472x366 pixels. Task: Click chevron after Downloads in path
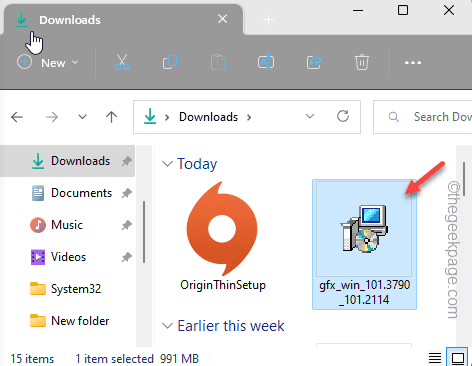pos(249,117)
